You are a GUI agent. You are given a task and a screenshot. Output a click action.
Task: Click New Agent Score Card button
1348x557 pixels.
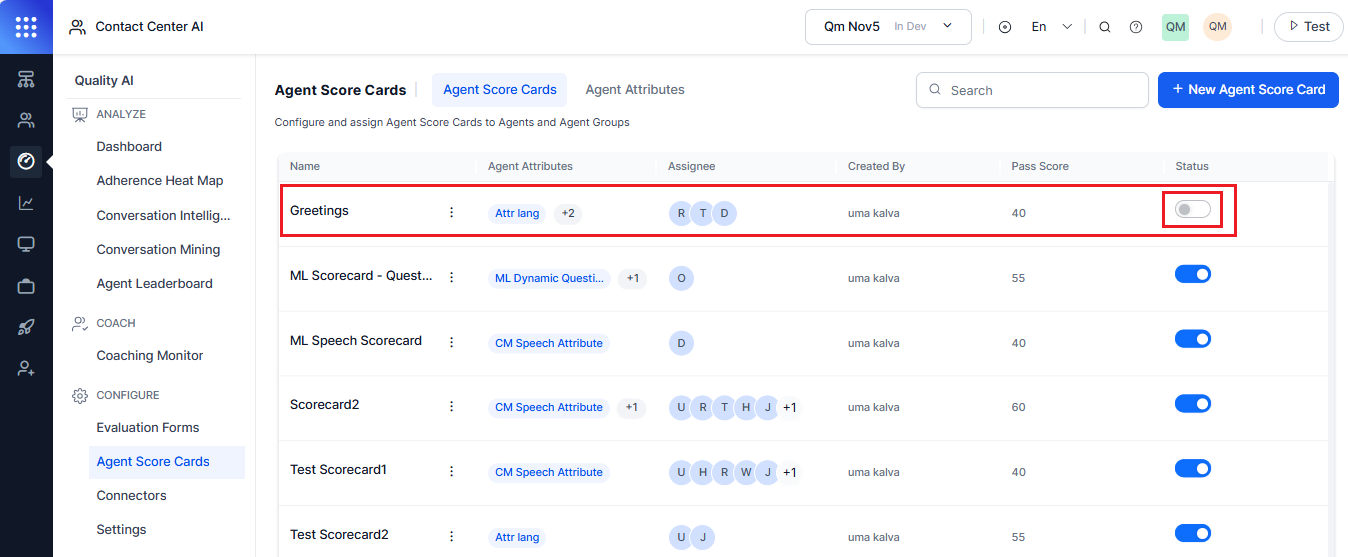(1248, 90)
